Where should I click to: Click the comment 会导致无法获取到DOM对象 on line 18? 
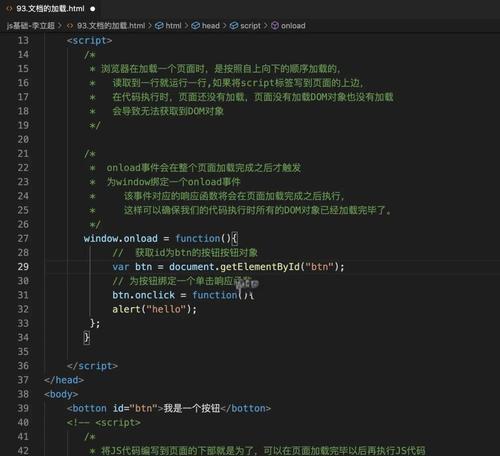pos(168,111)
